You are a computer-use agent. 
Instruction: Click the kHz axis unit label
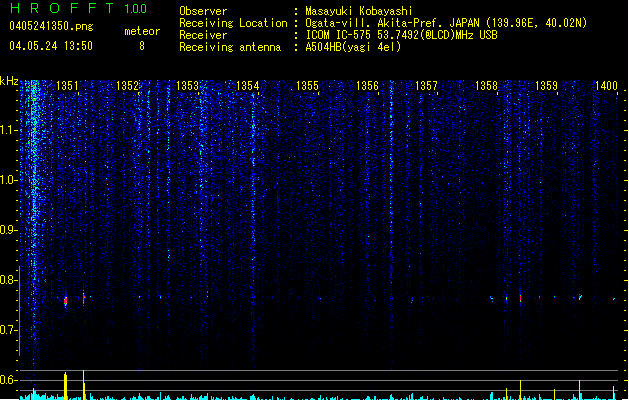pyautogui.click(x=9, y=81)
